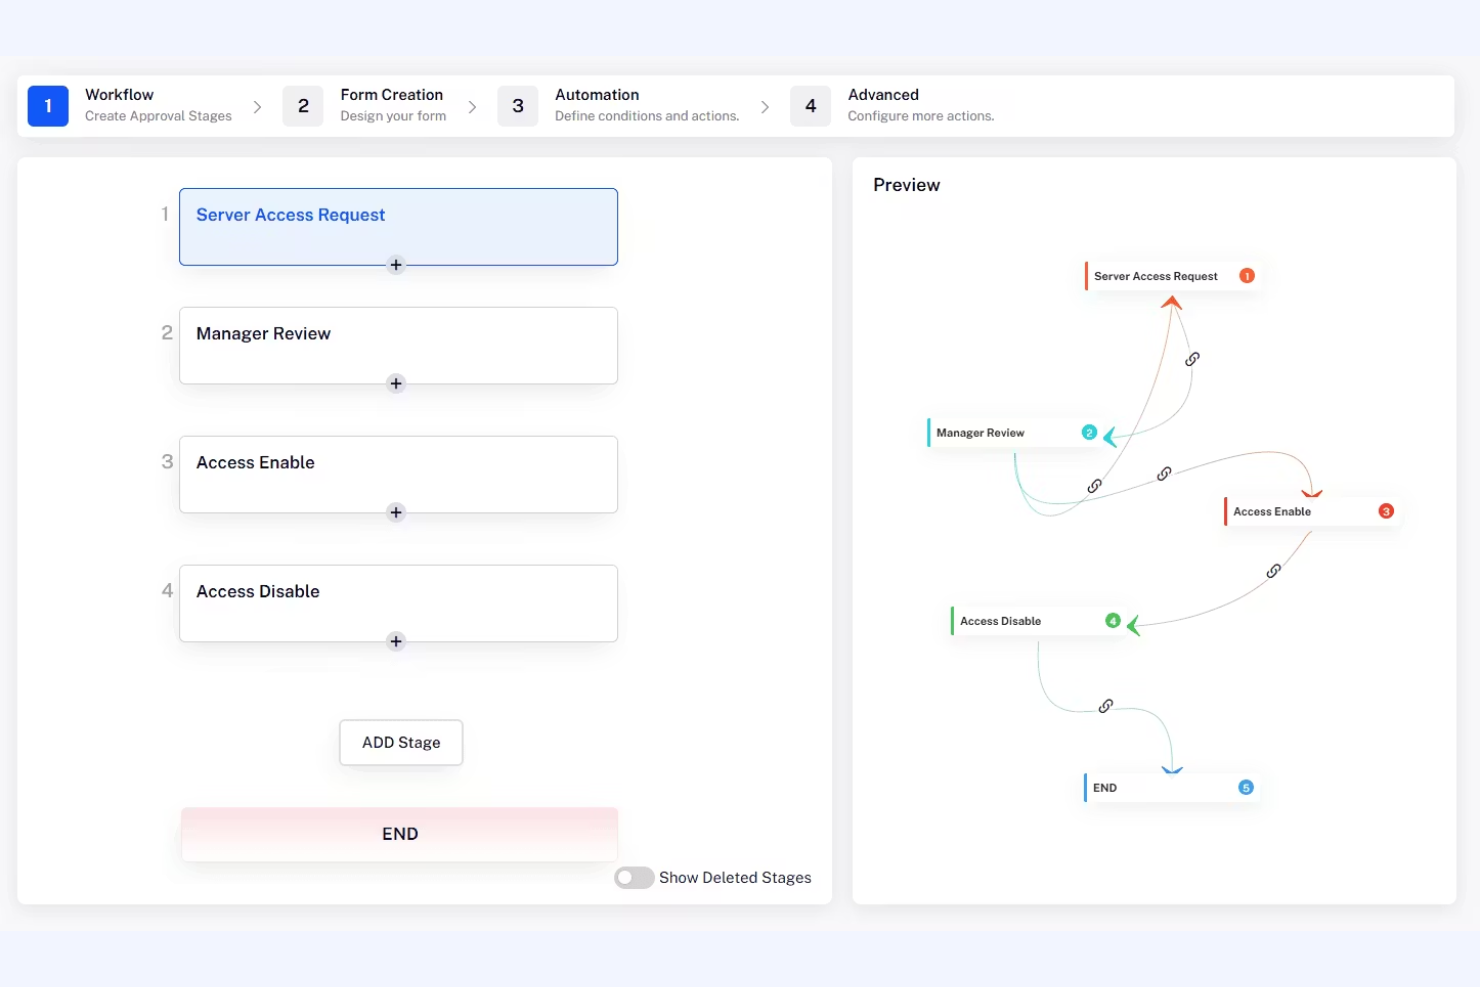Click the chevron between Workflow and Form Creation
Viewport: 1480px width, 987px height.
[x=257, y=106]
